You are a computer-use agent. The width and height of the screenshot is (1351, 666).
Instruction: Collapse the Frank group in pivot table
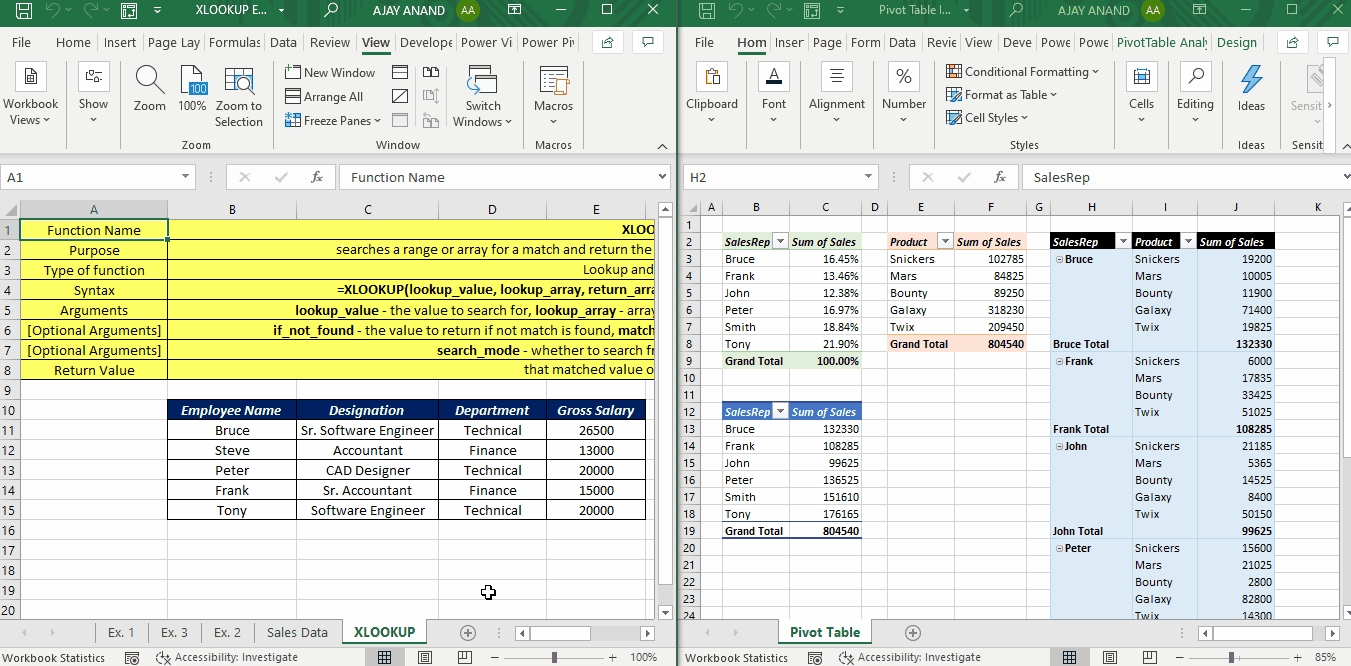(x=1058, y=361)
